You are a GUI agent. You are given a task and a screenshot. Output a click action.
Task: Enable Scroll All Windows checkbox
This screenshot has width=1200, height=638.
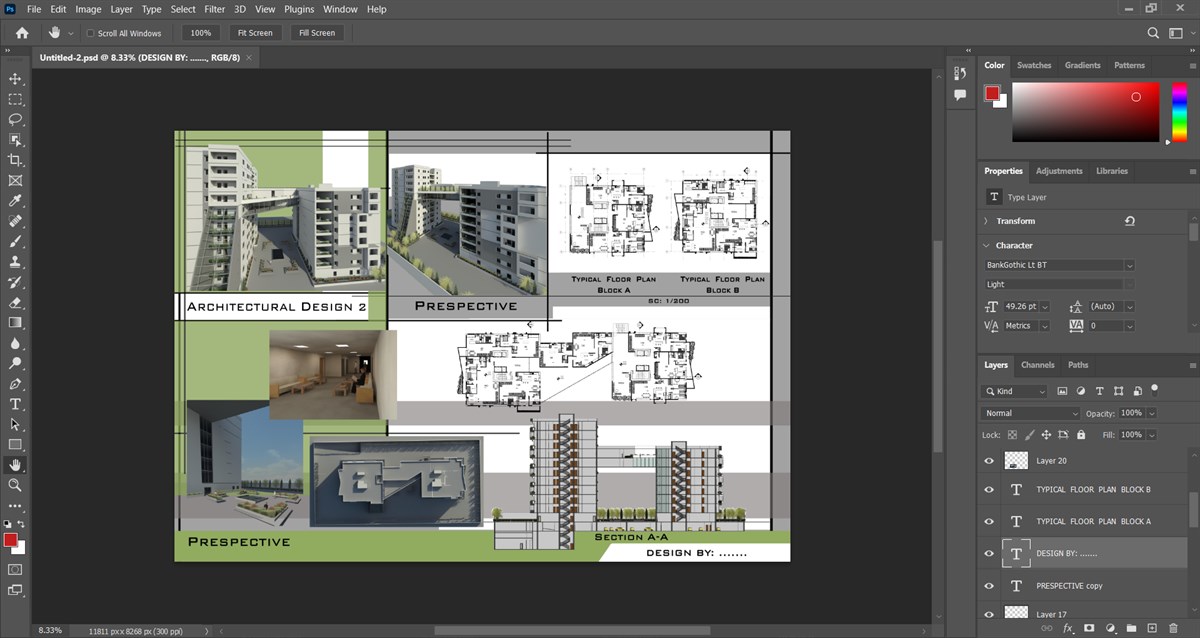pyautogui.click(x=90, y=33)
